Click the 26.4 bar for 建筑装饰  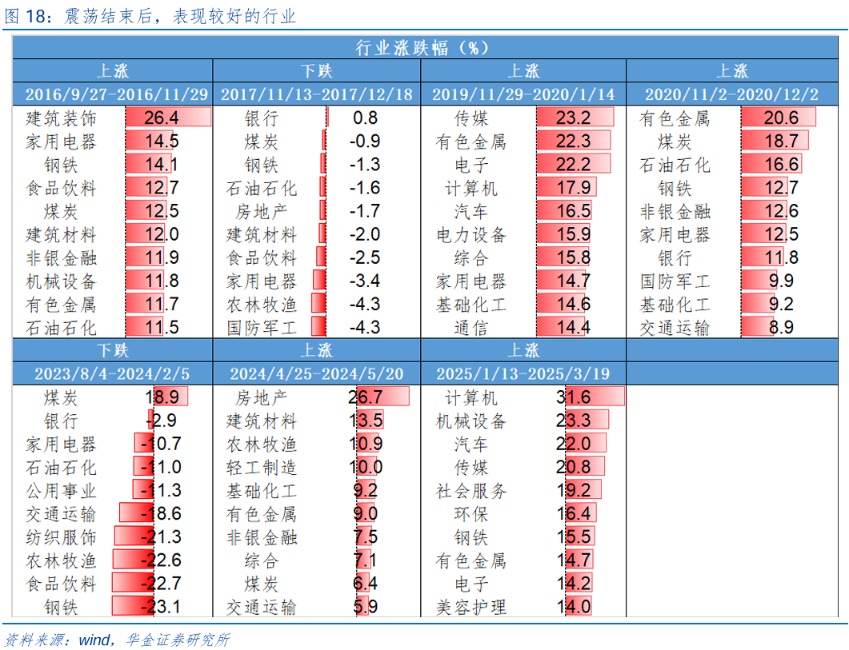[168, 118]
